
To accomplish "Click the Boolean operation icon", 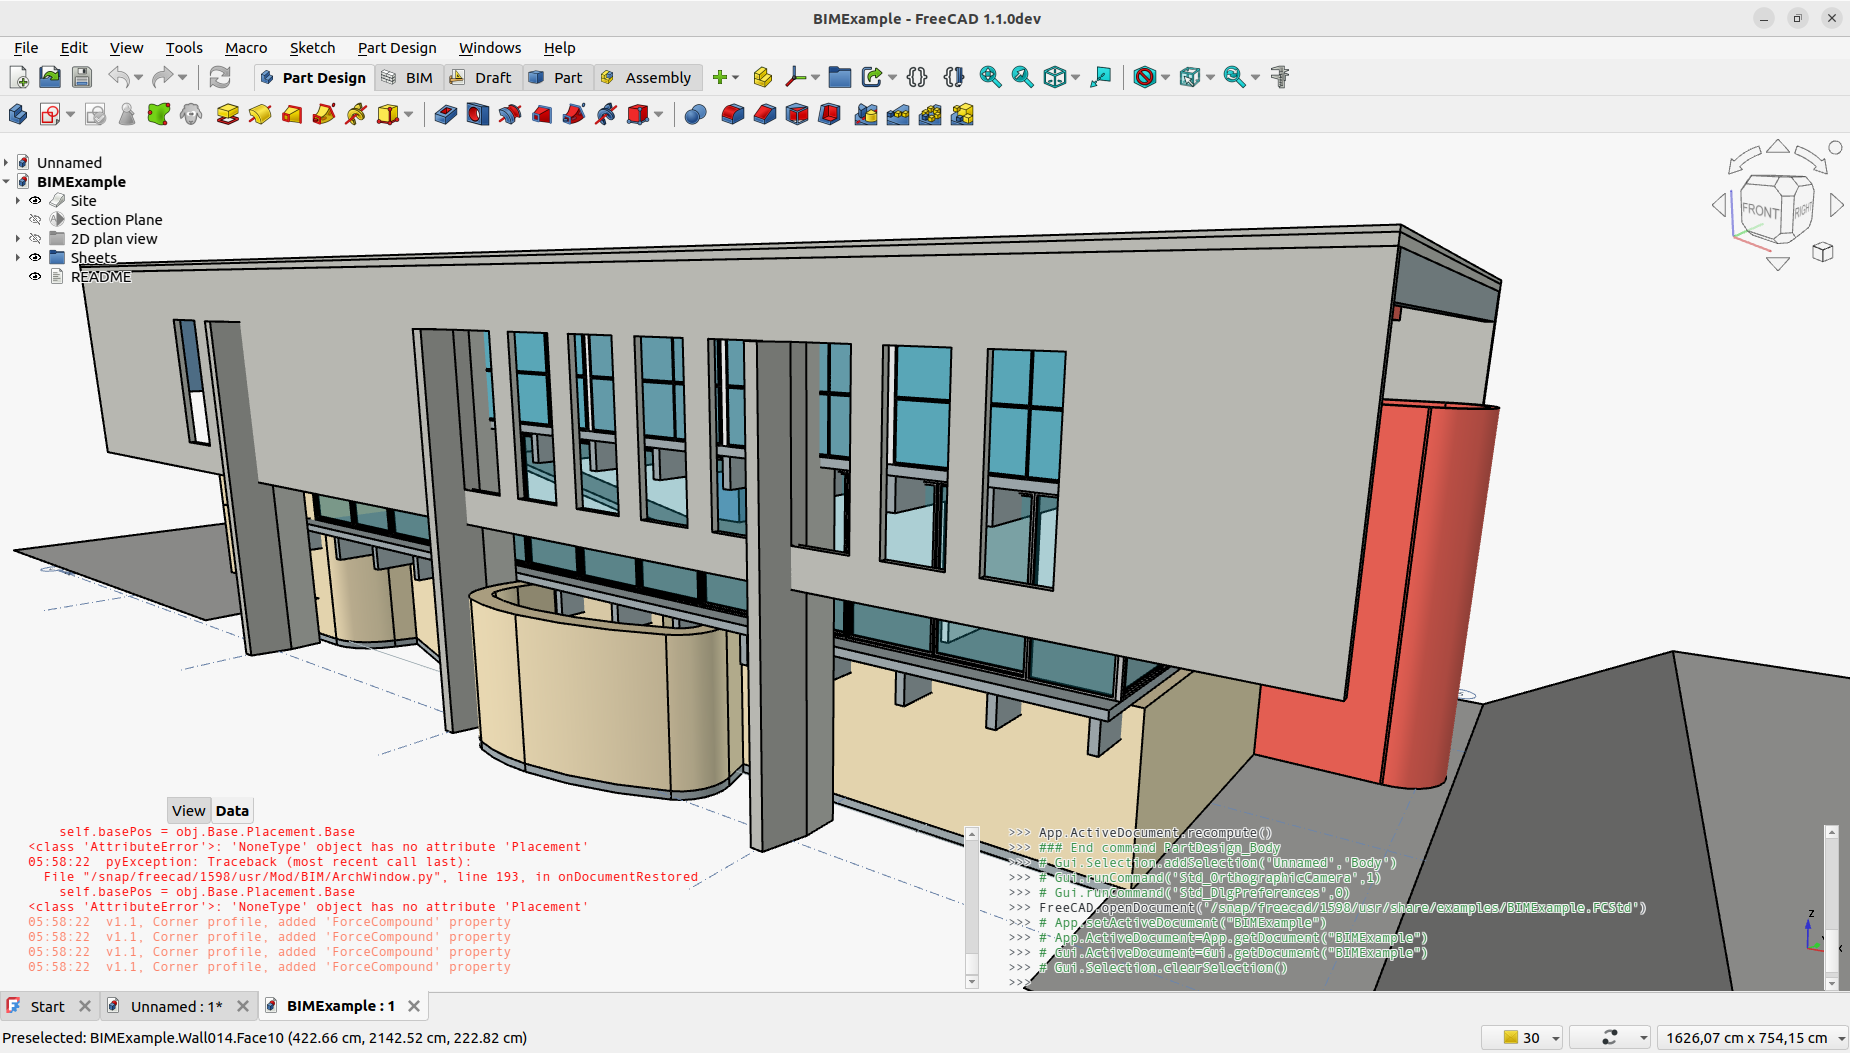I will click(x=696, y=114).
